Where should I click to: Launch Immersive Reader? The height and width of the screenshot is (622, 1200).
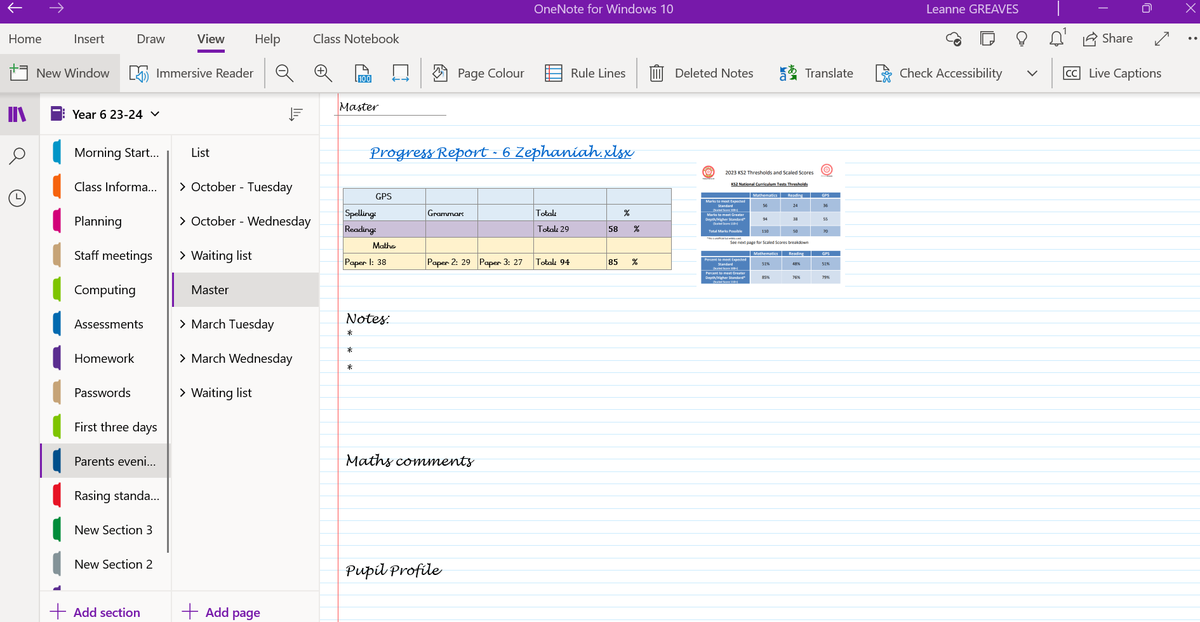click(x=190, y=73)
